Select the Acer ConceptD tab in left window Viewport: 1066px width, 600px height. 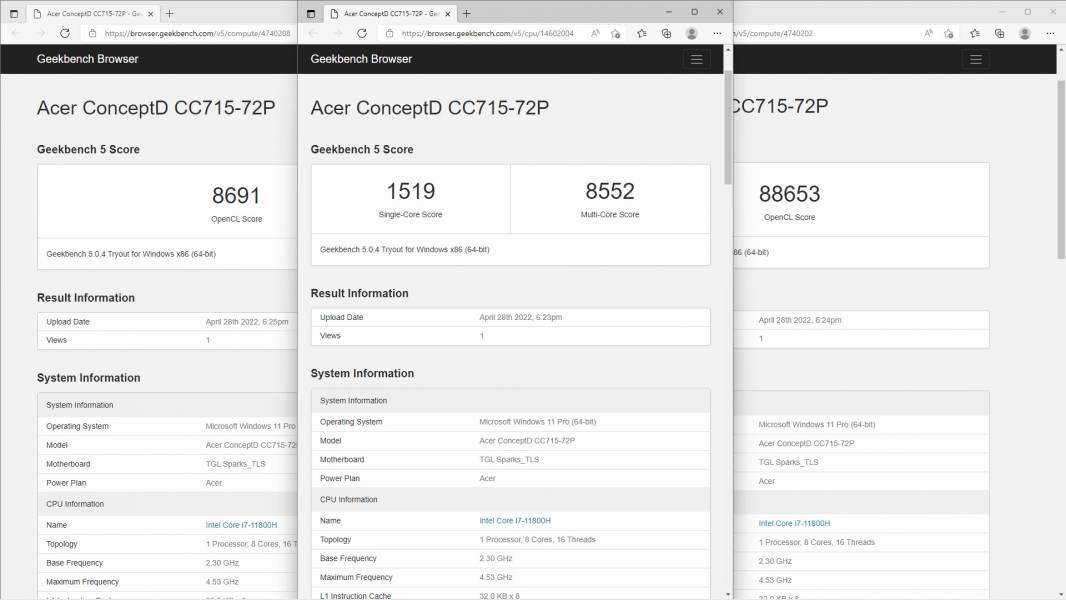(93, 14)
